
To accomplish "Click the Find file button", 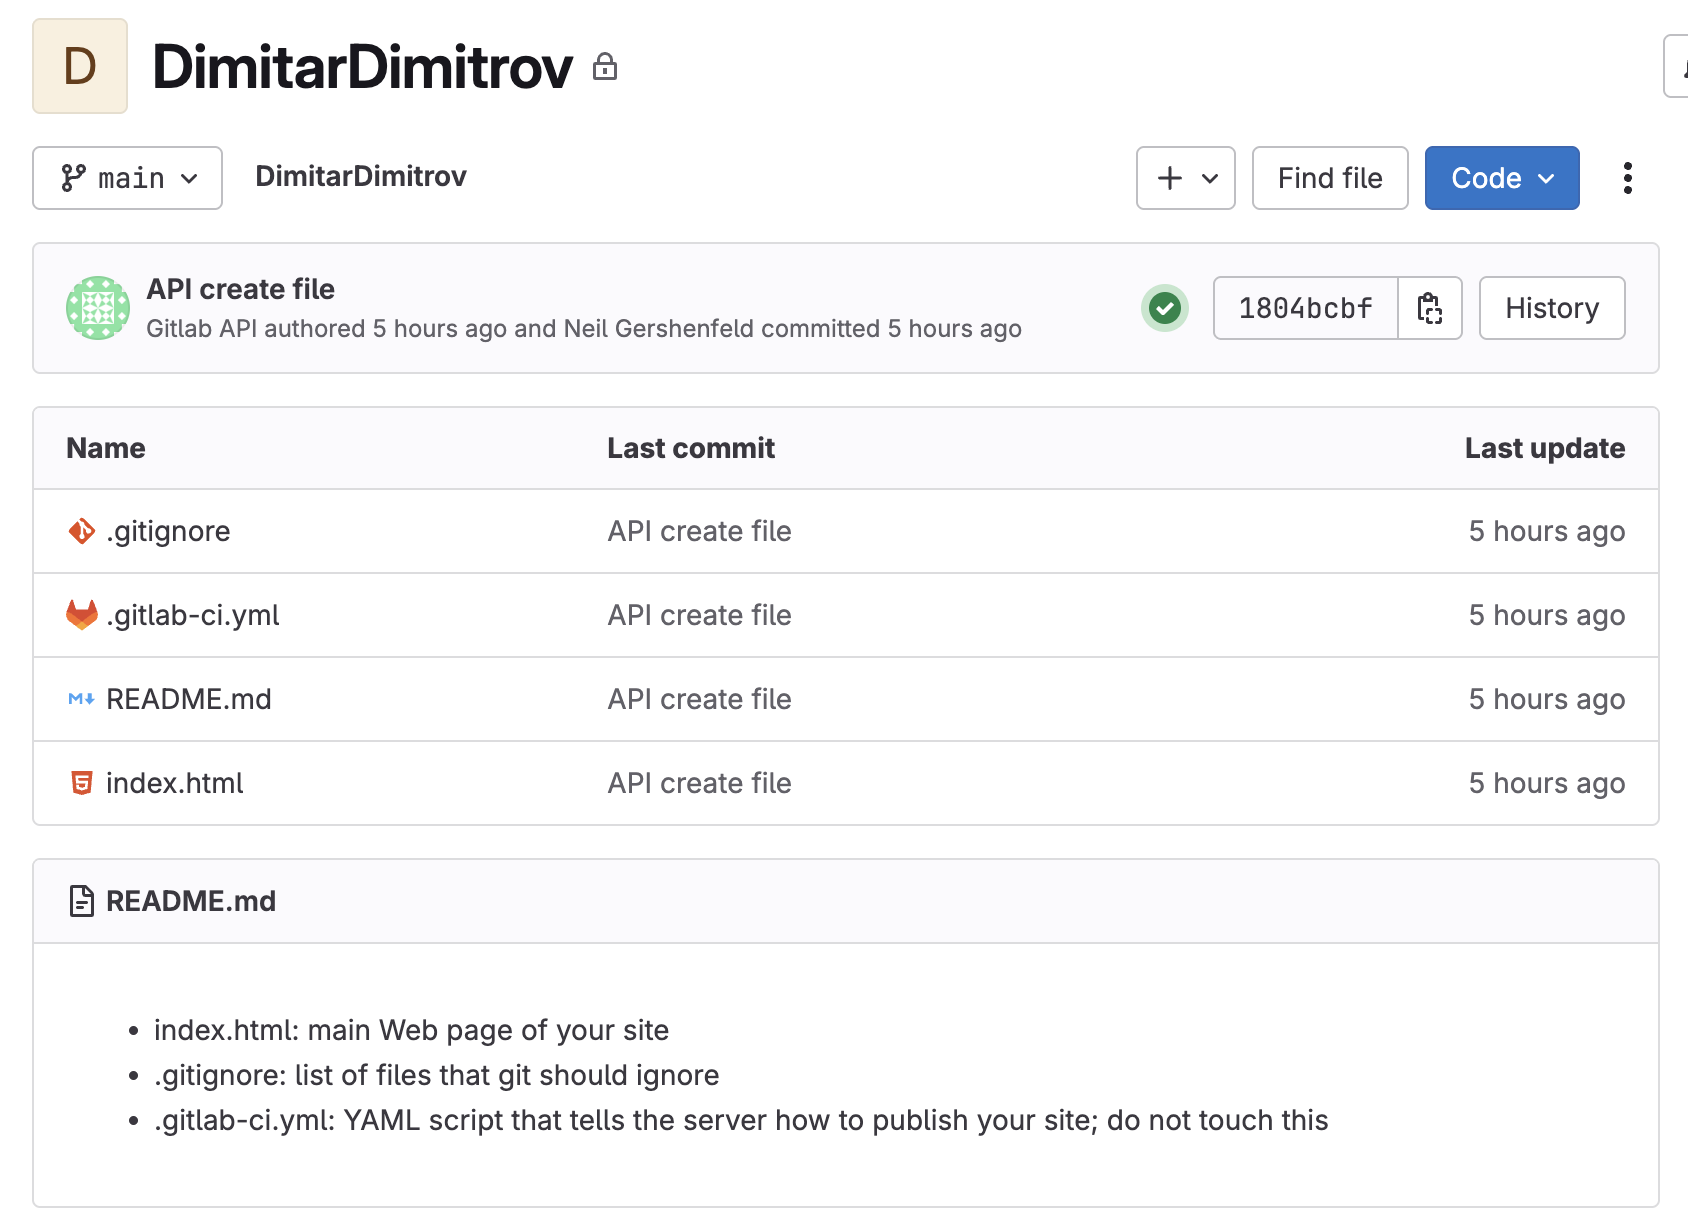I will tap(1329, 178).
